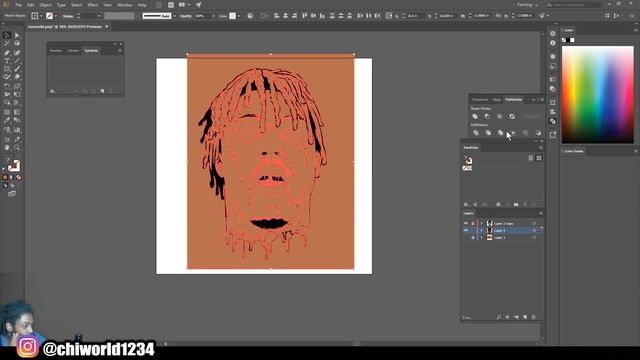640x360 pixels.
Task: Toggle lock on Layer 1
Action: (473, 238)
